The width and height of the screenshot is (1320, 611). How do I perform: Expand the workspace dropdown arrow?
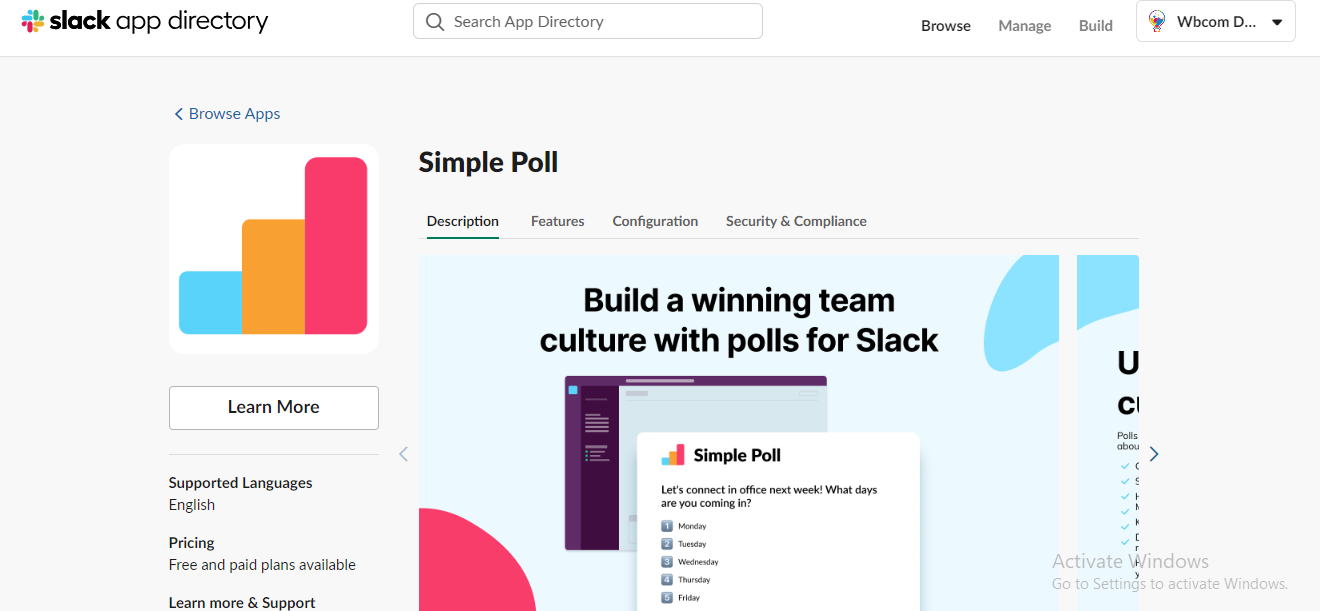tap(1277, 22)
